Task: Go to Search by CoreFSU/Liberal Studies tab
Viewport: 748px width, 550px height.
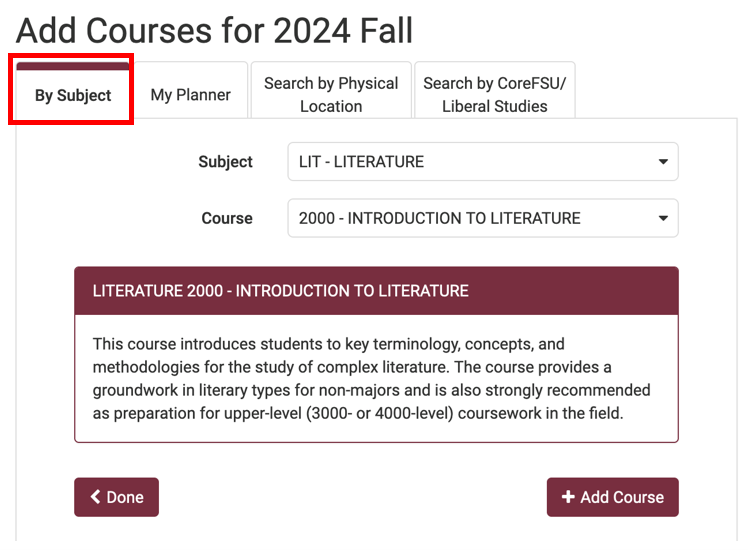Action: click(494, 94)
